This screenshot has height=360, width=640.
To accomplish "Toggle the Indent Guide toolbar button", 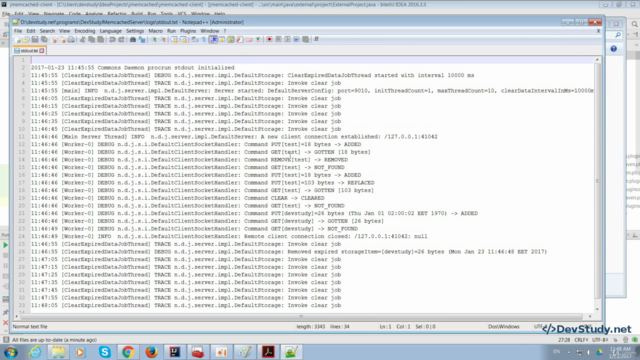I will coord(213,39).
